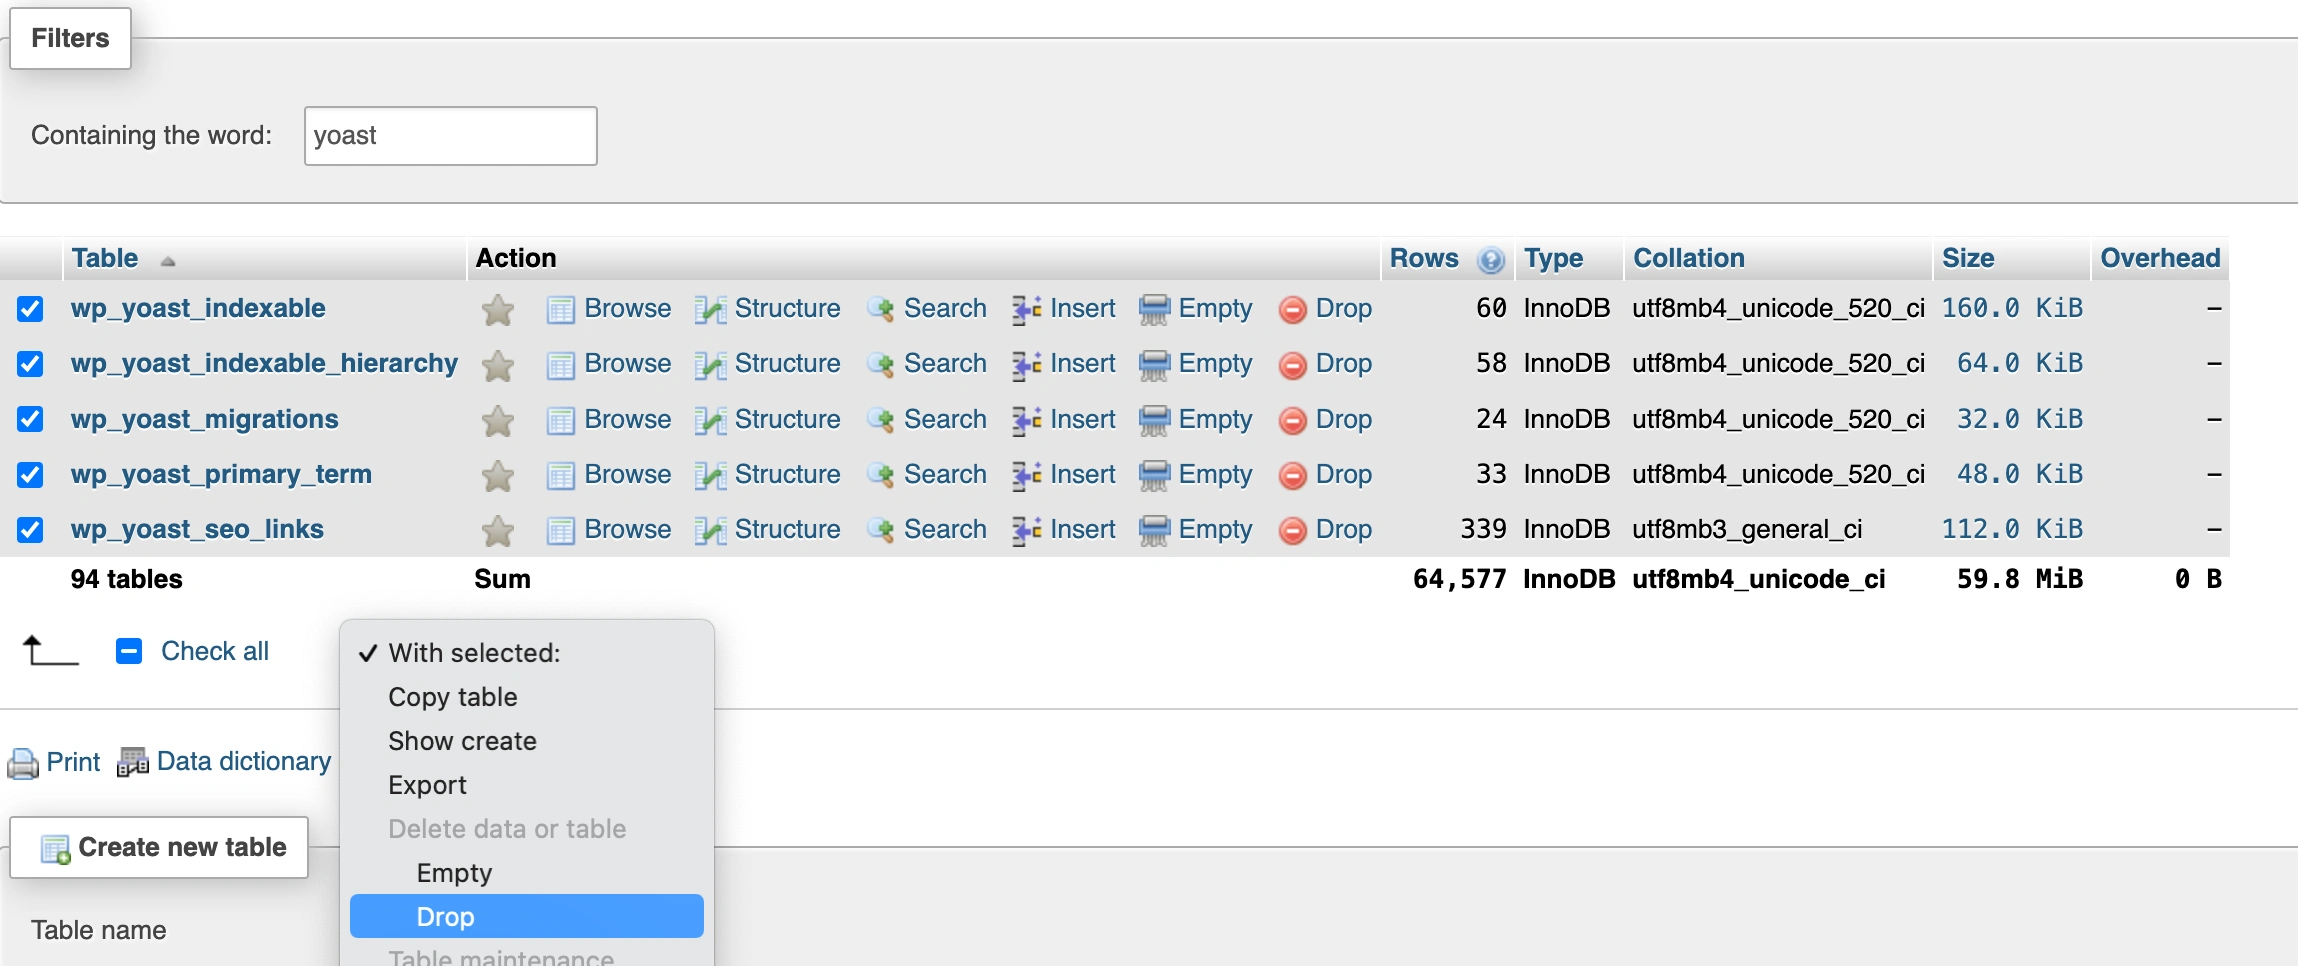Select Copy table action
The height and width of the screenshot is (966, 2298).
click(452, 697)
